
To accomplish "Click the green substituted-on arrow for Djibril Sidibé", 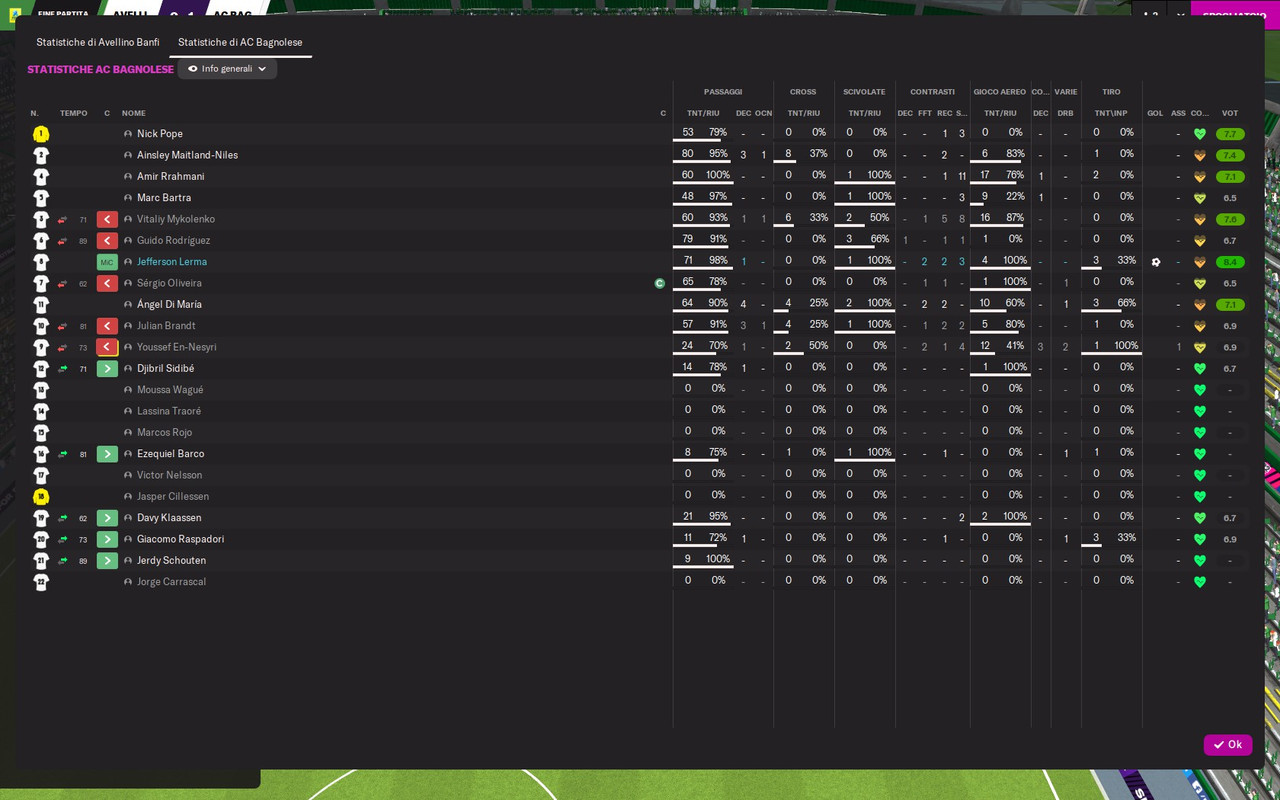I will [x=107, y=369].
